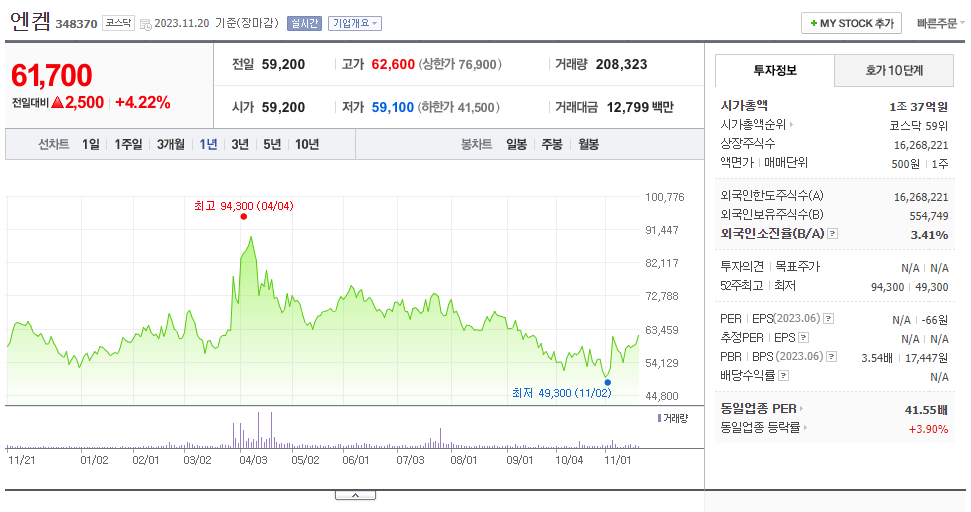Click the red 최고 94,300 marker dot
The height and width of the screenshot is (512, 971).
tap(244, 217)
